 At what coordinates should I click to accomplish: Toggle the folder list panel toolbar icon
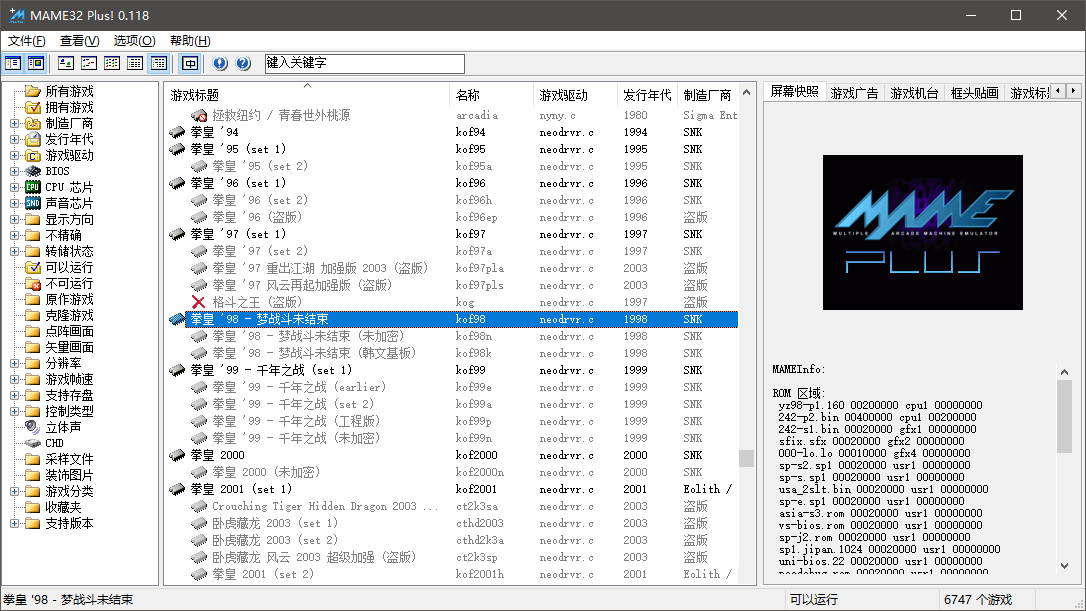13,64
